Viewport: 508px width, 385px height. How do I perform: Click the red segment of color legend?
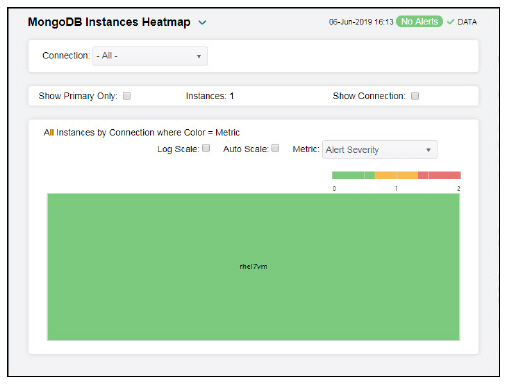pos(439,175)
